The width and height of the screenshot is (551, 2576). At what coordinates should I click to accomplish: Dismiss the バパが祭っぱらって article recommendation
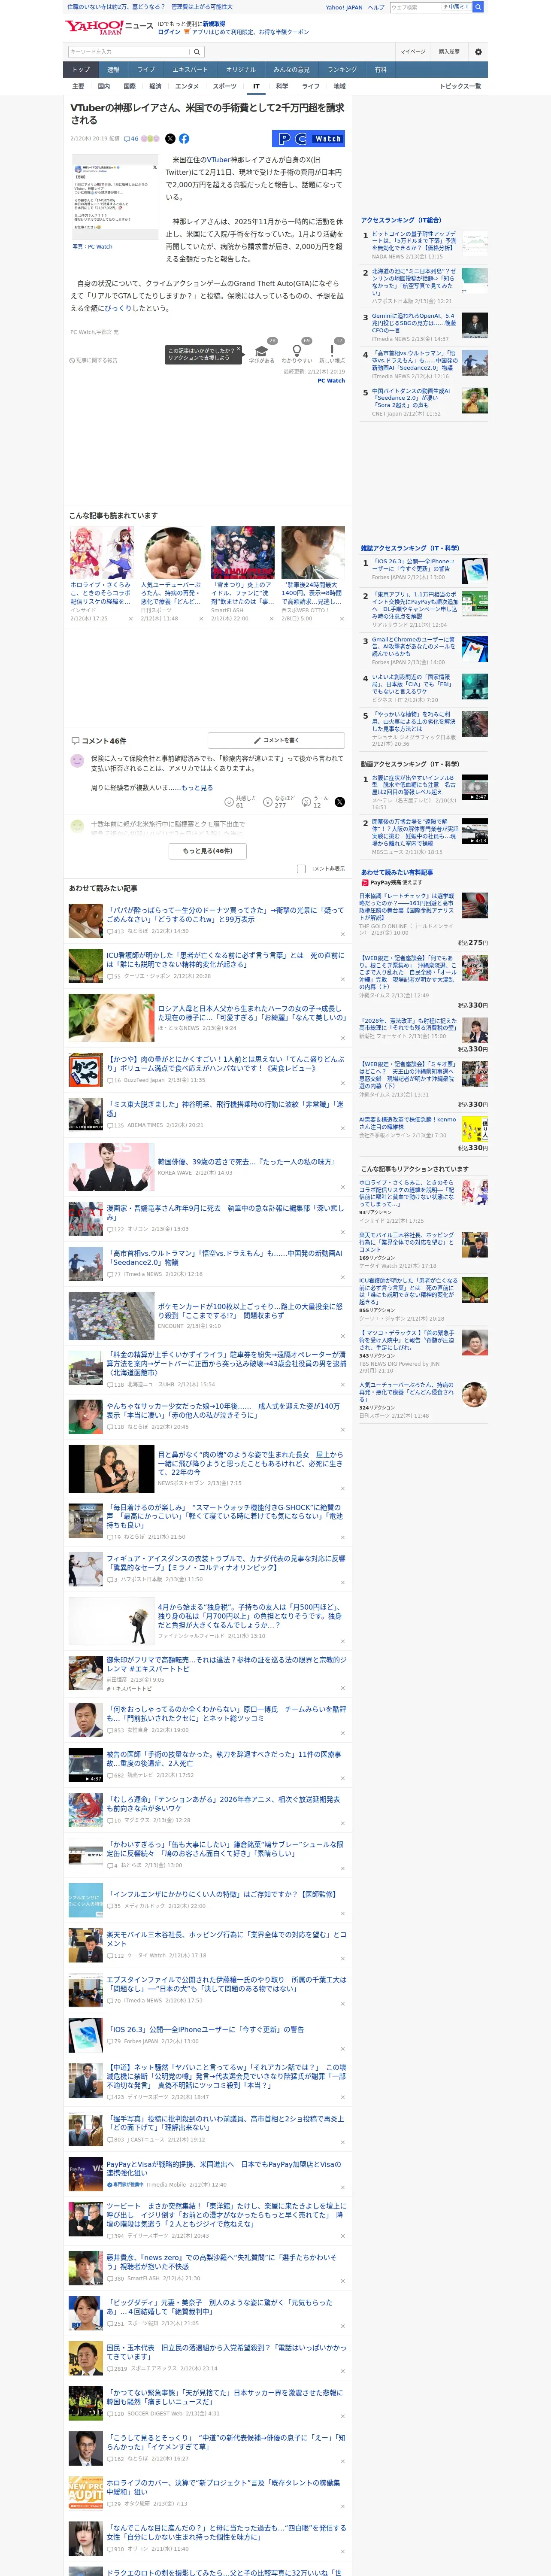pyautogui.click(x=343, y=934)
